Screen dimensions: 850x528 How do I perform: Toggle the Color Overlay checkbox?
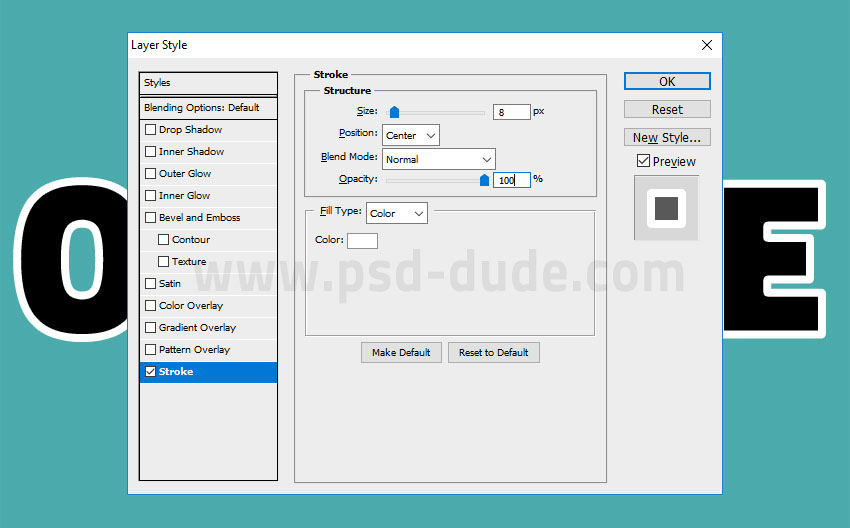tap(151, 306)
